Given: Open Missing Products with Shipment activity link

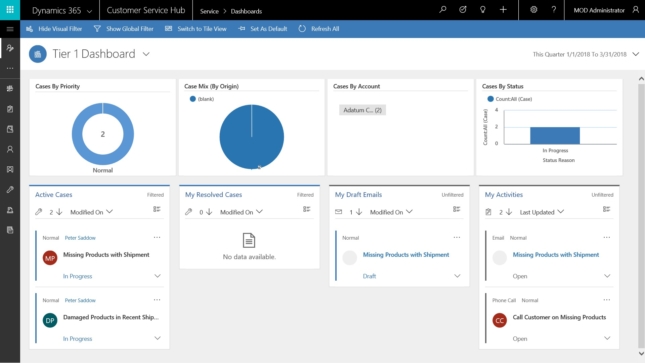Looking at the screenshot, I should (x=555, y=255).
